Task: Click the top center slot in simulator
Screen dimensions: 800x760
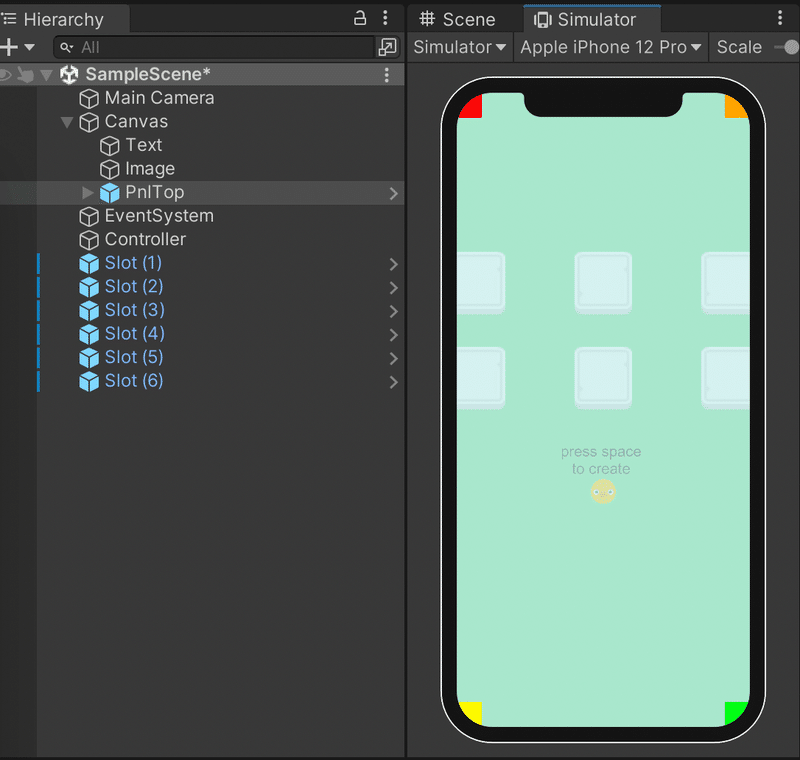Action: (603, 283)
